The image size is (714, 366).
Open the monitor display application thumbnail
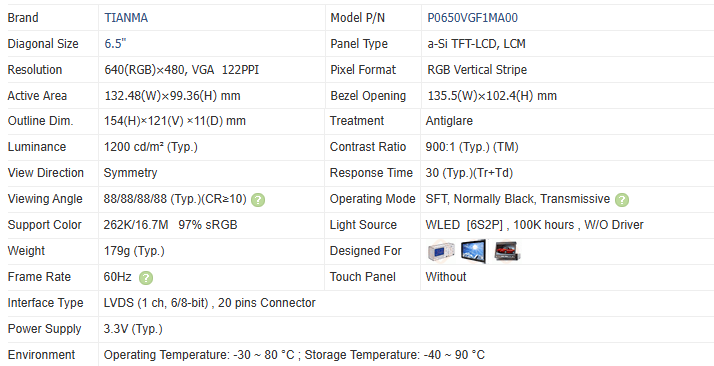click(x=473, y=251)
